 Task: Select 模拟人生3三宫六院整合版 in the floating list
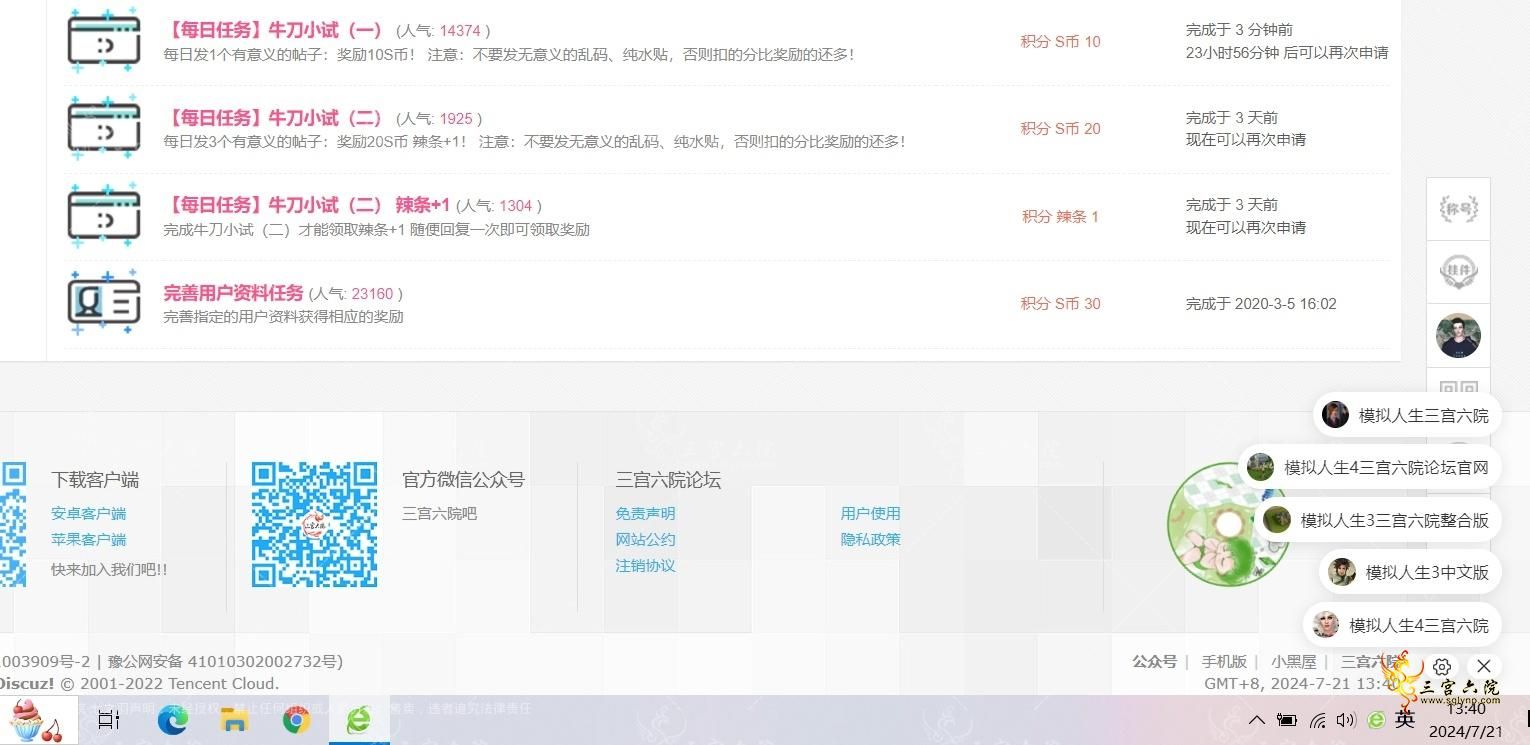(1377, 520)
